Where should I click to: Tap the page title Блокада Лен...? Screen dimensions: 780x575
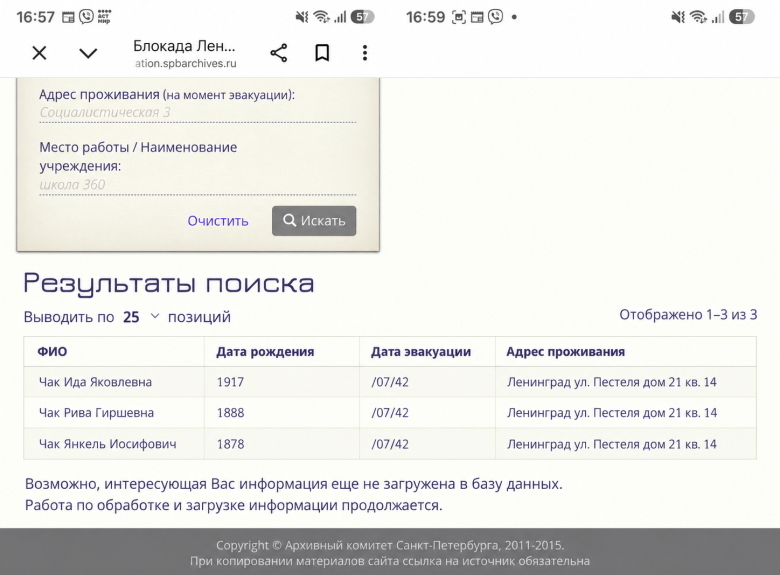pyautogui.click(x=184, y=46)
